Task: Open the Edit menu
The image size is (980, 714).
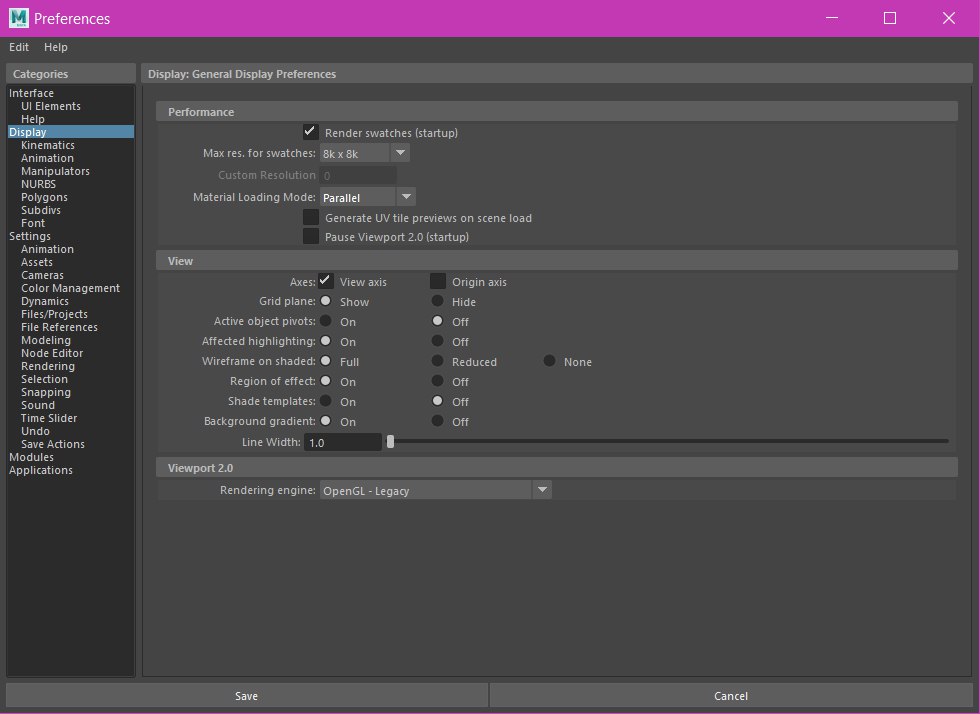Action: [x=19, y=47]
